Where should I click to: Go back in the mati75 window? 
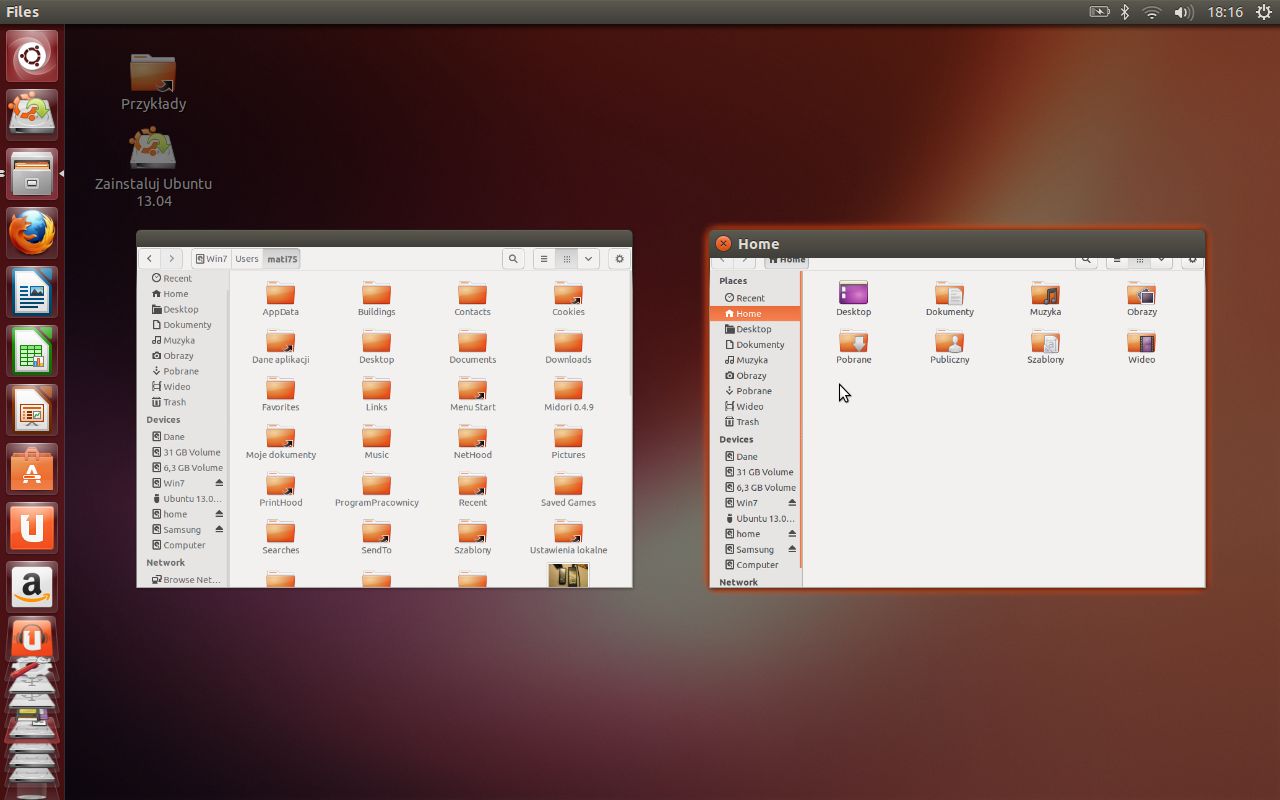[x=150, y=258]
